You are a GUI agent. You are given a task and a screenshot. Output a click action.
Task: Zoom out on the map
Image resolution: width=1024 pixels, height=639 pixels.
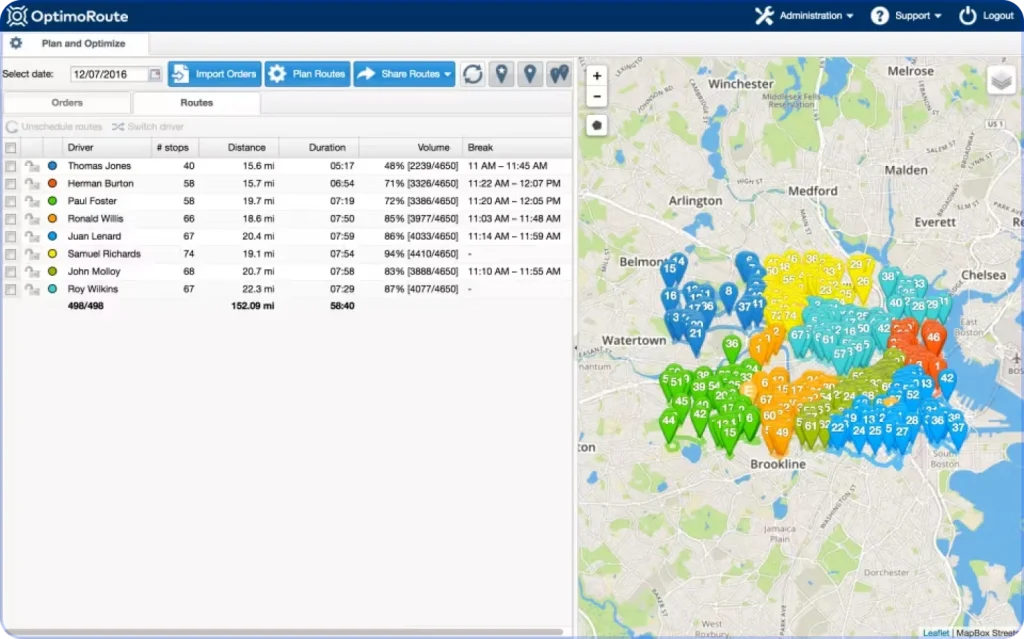pyautogui.click(x=597, y=96)
